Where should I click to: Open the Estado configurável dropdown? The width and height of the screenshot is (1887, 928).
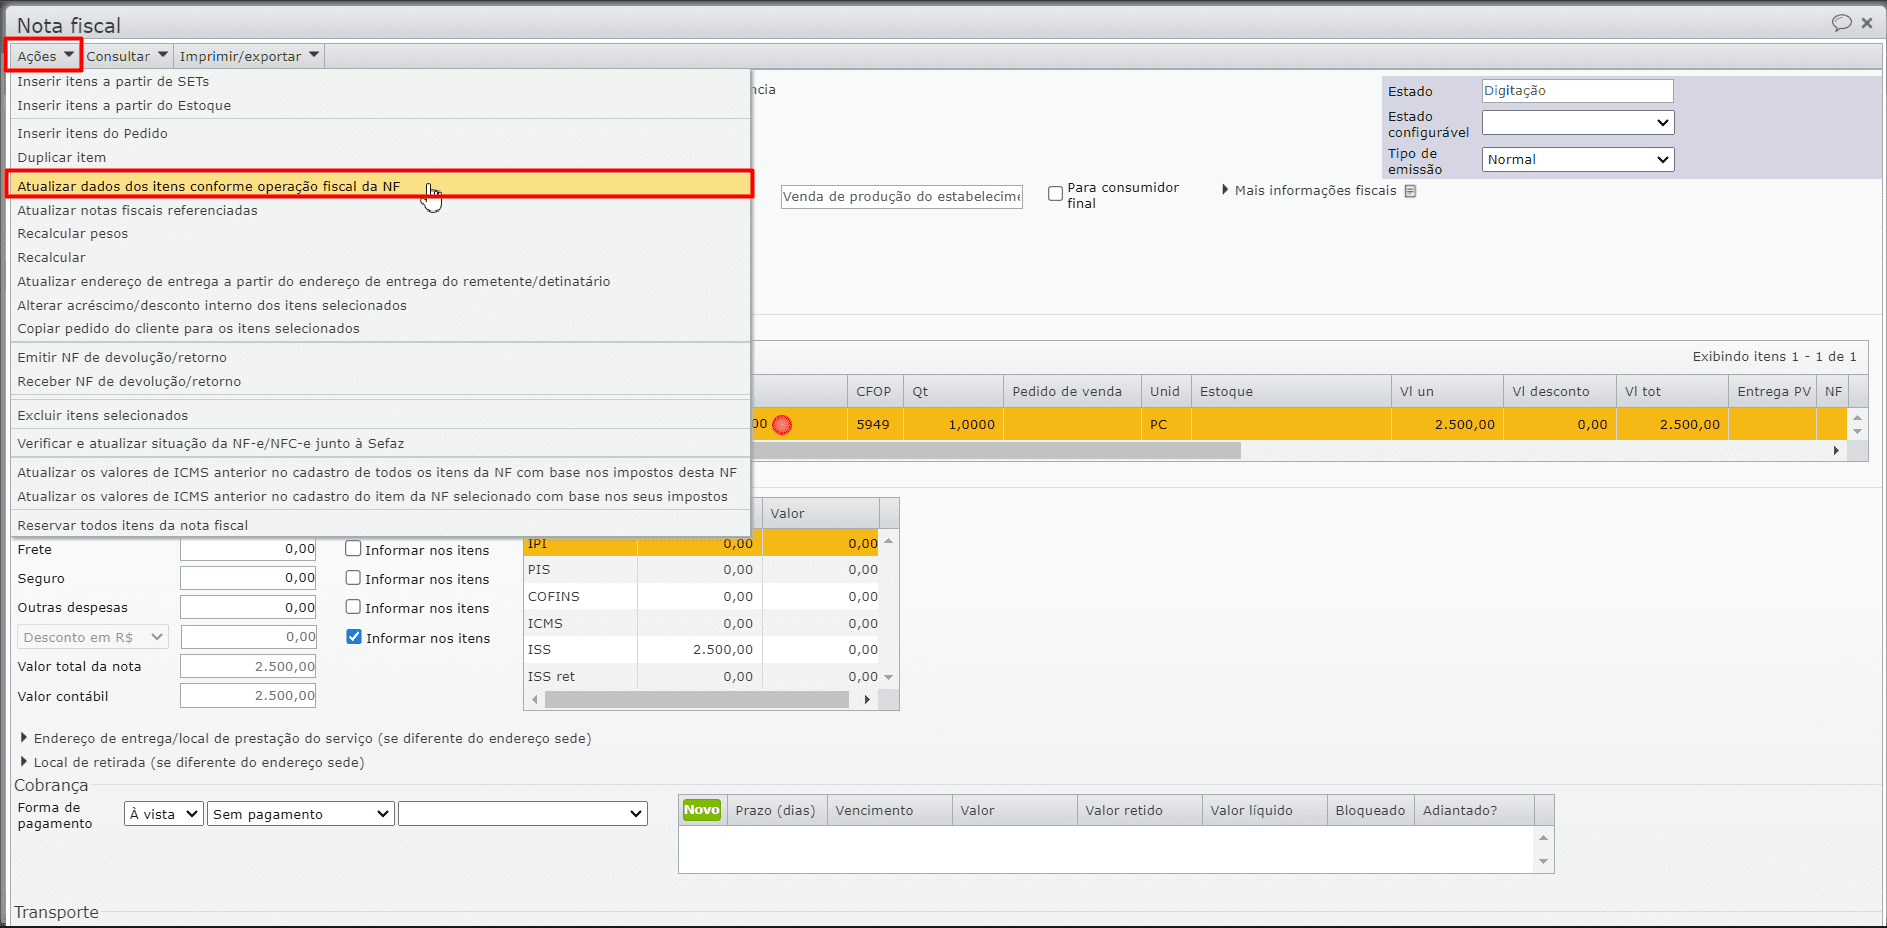coord(1577,122)
